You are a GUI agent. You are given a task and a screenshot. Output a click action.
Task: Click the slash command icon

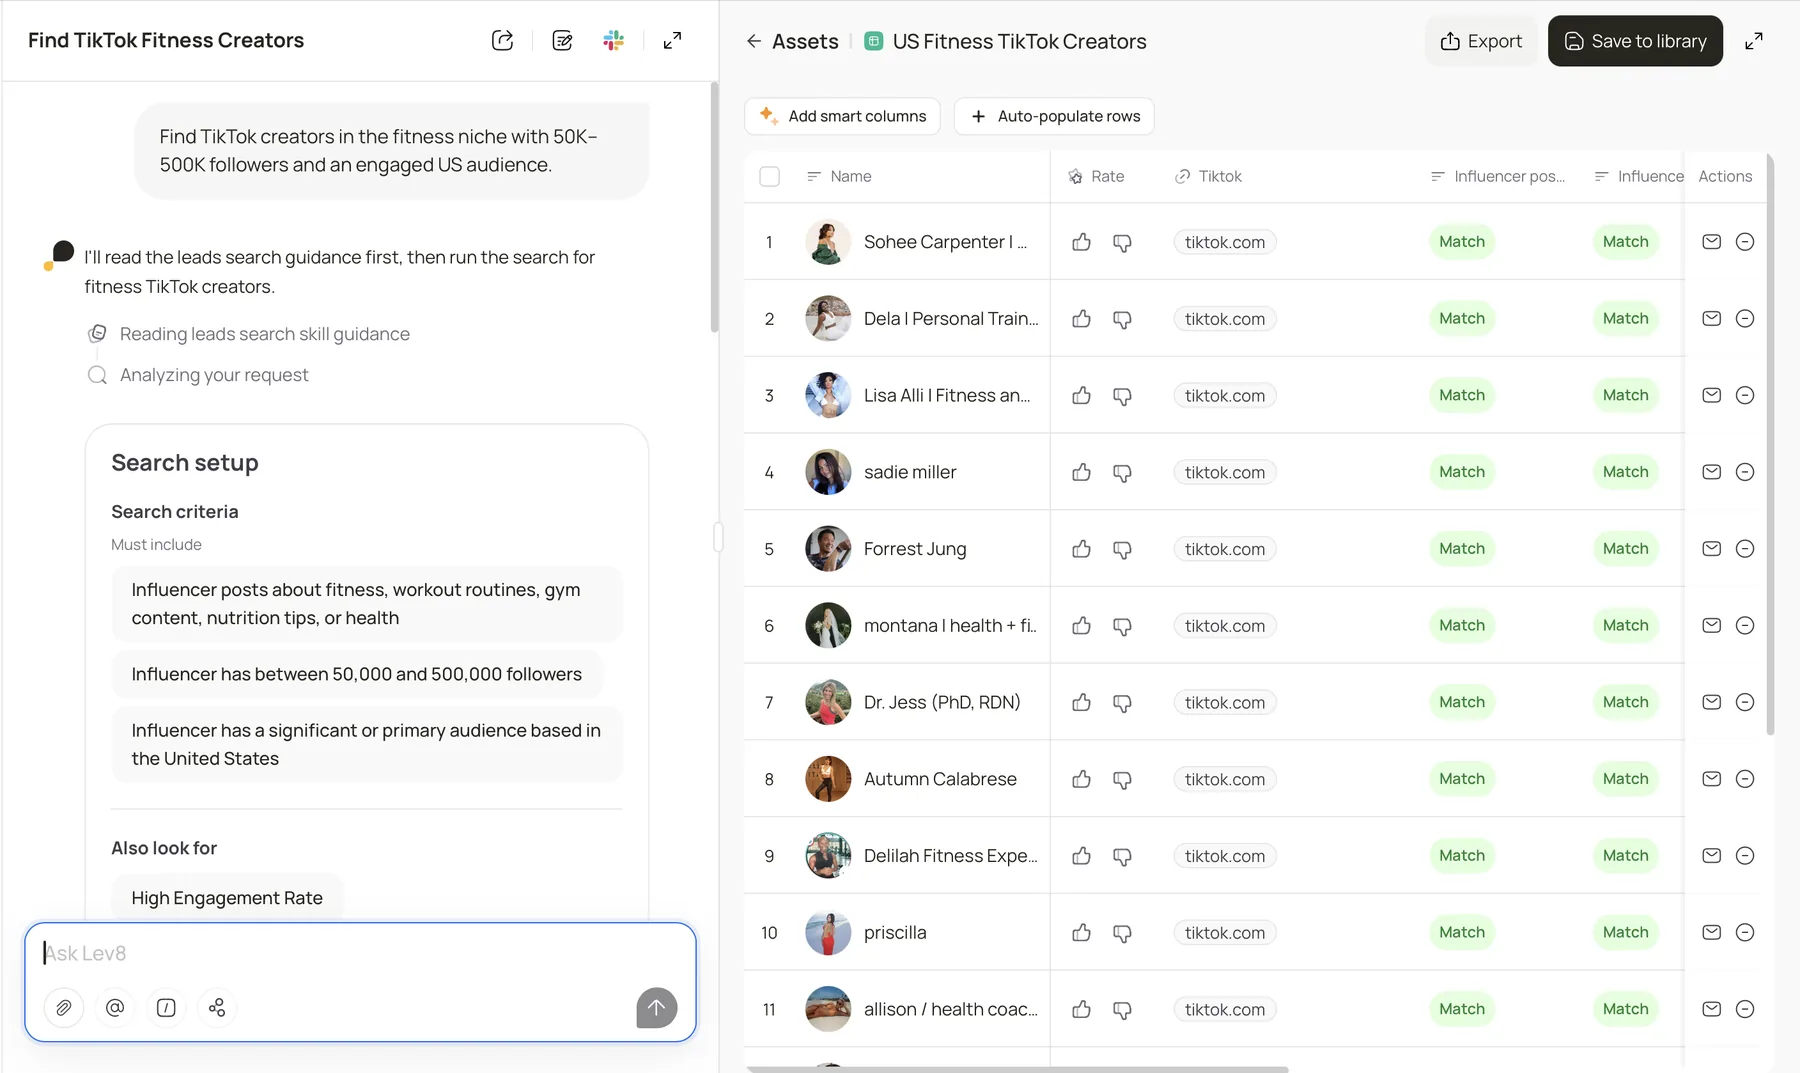[x=166, y=1007]
